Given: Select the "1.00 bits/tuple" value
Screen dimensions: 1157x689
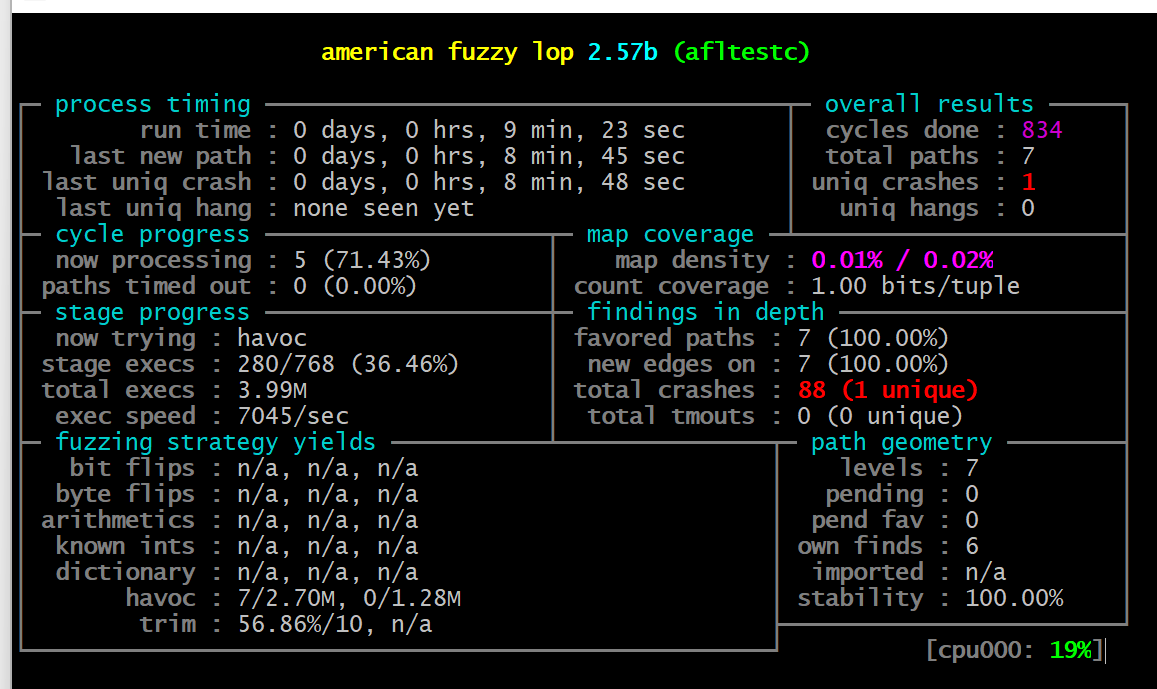Looking at the screenshot, I should coord(916,286).
